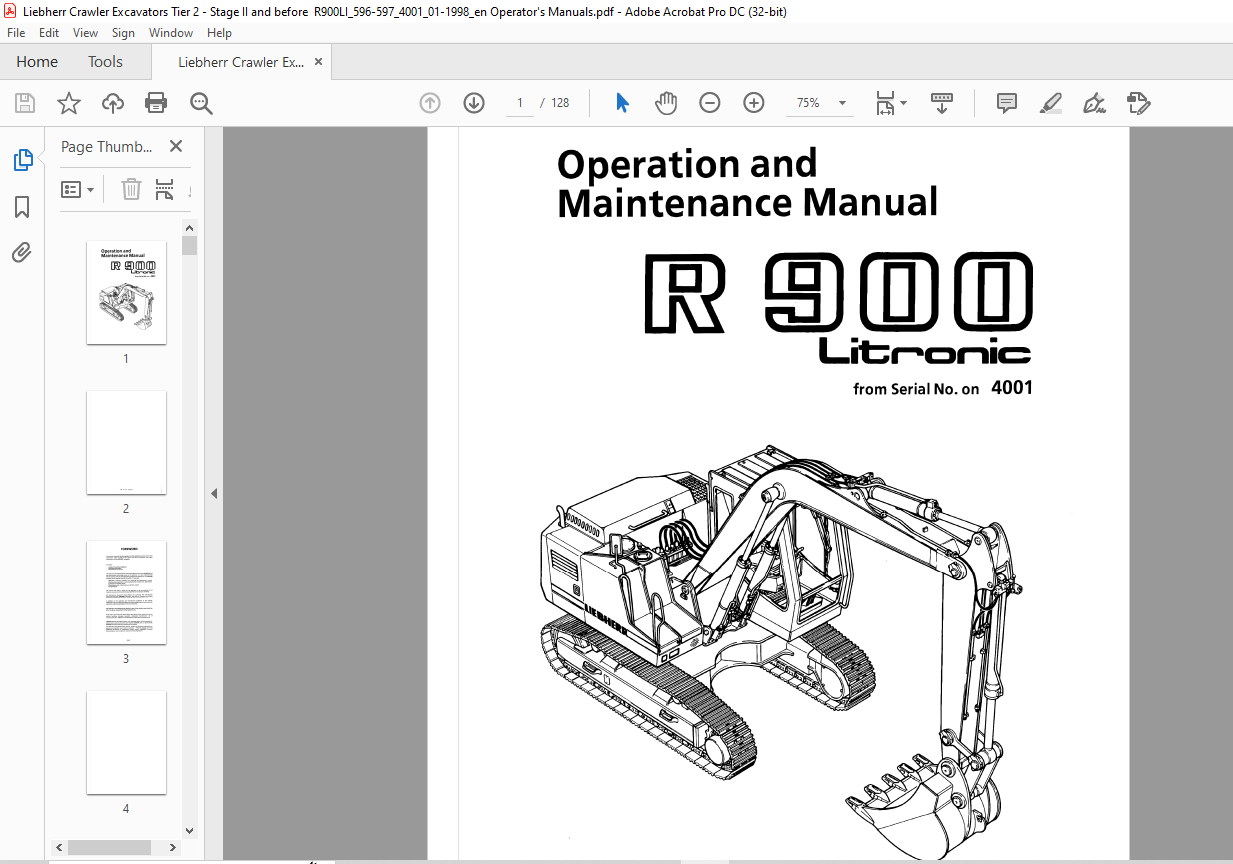The height and width of the screenshot is (864, 1233).
Task: Click the scrolling mode keyboard icon
Action: pyautogui.click(x=941, y=103)
